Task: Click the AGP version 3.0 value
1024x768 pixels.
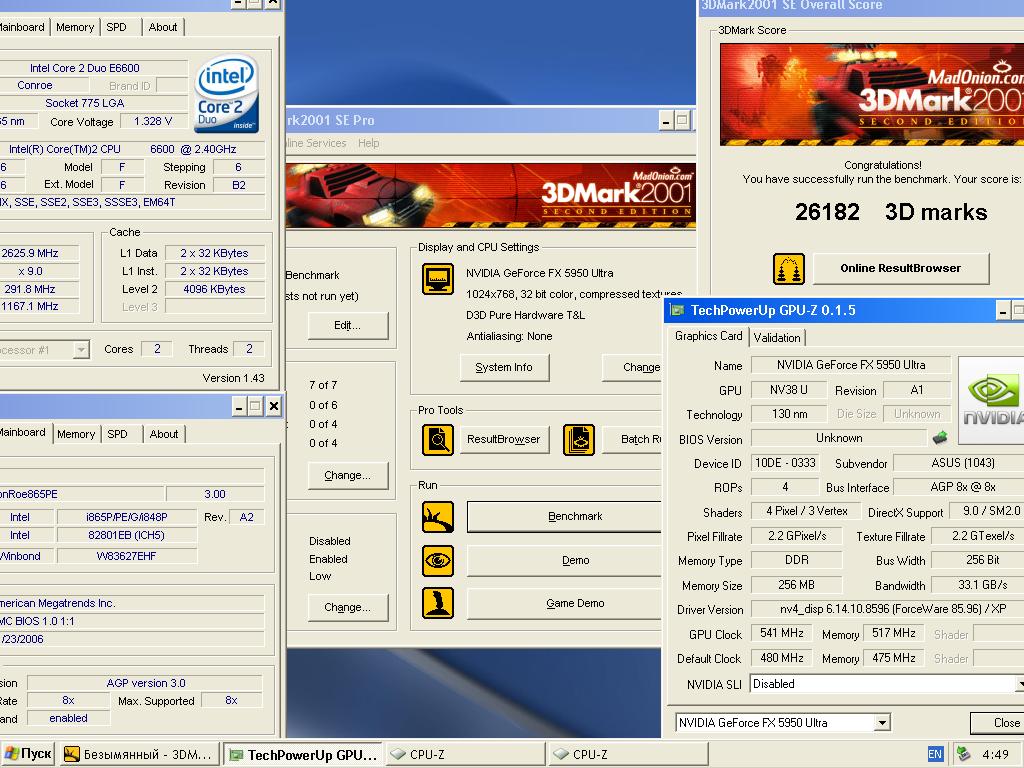Action: [x=146, y=683]
